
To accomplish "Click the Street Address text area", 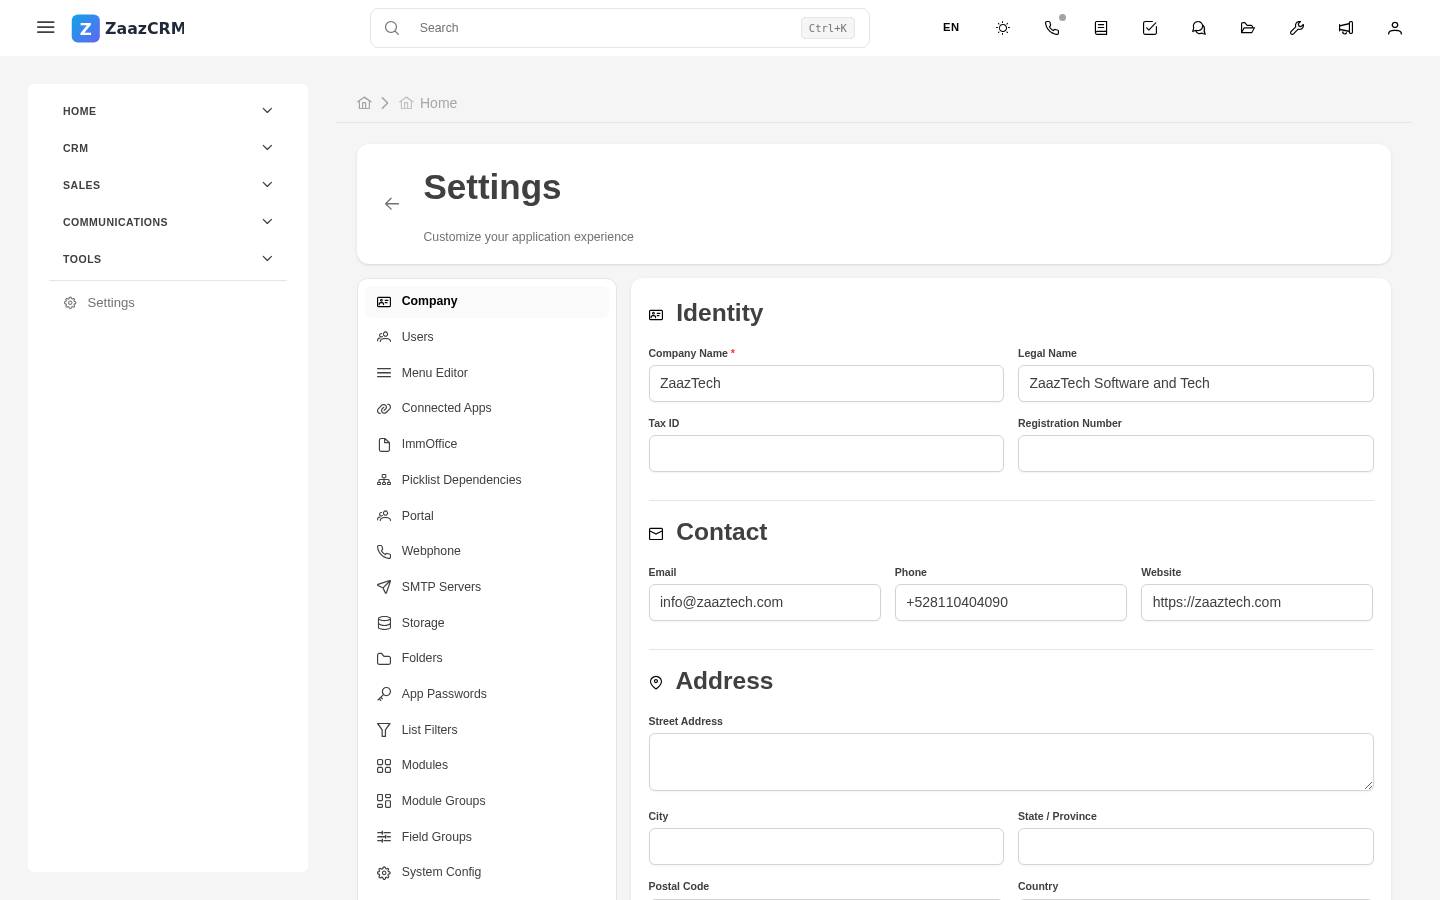I will pyautogui.click(x=1011, y=762).
